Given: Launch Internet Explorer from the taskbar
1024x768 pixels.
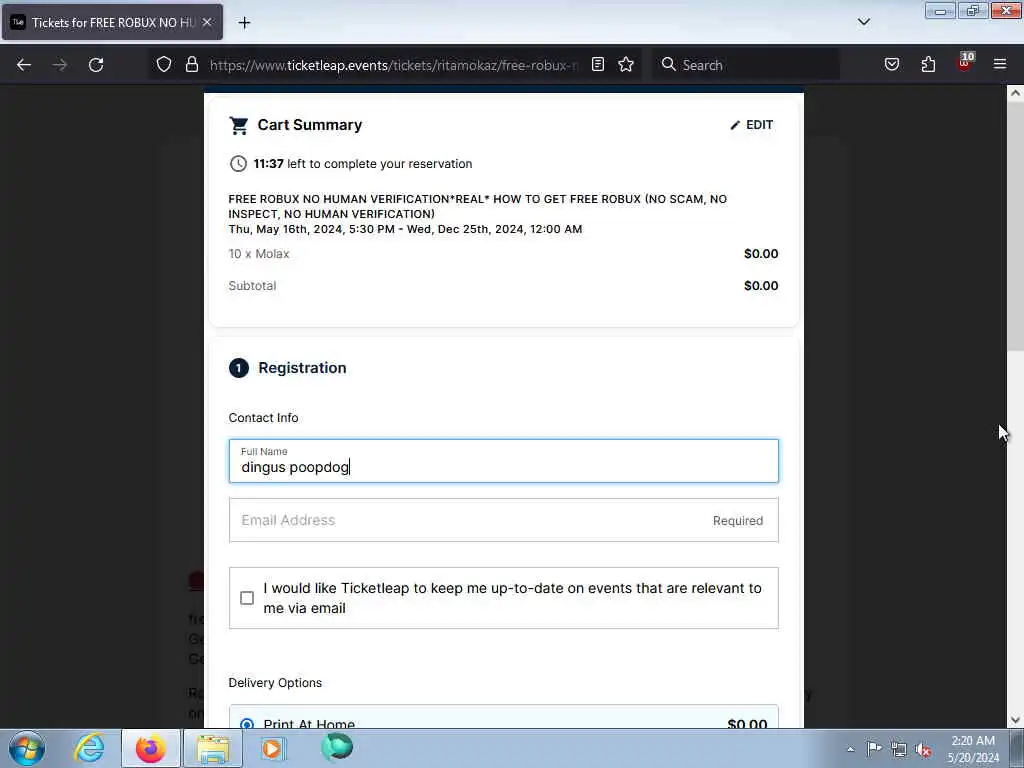Looking at the screenshot, I should pyautogui.click(x=89, y=748).
